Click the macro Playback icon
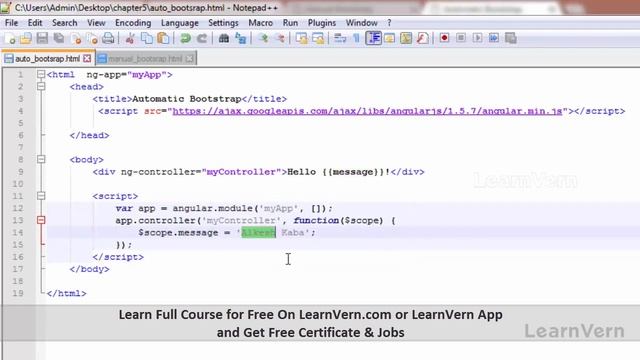This screenshot has height=360, width=640. [x=477, y=38]
